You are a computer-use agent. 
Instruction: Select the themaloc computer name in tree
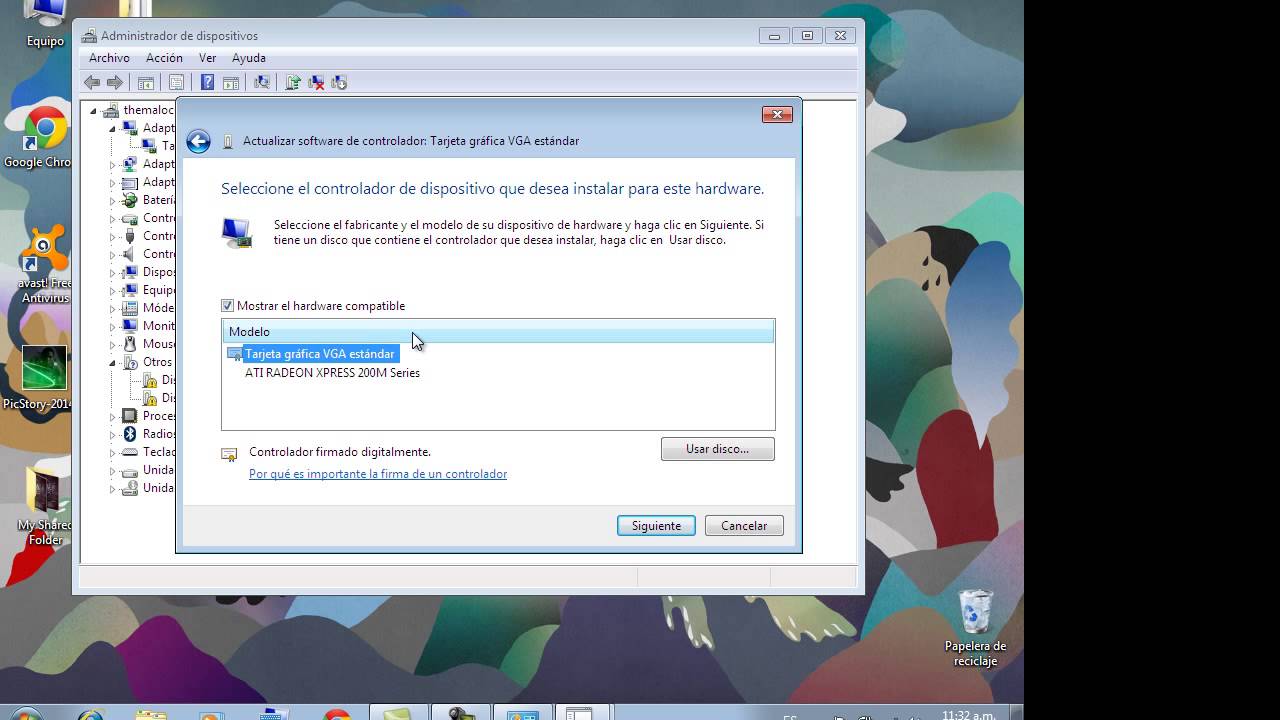[149, 110]
